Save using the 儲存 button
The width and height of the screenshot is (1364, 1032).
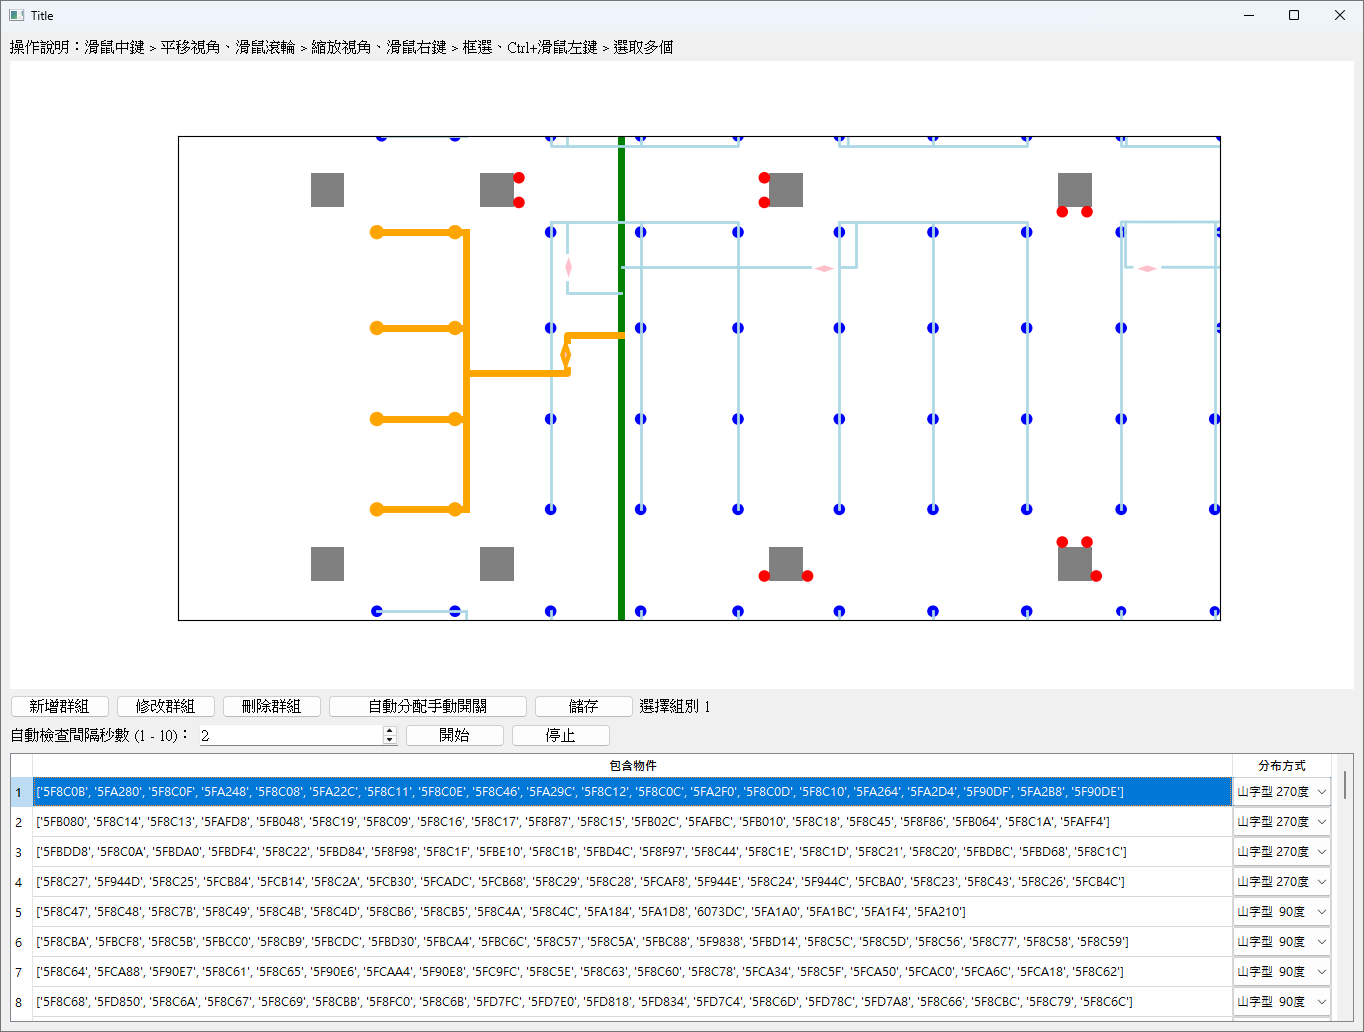(x=583, y=706)
